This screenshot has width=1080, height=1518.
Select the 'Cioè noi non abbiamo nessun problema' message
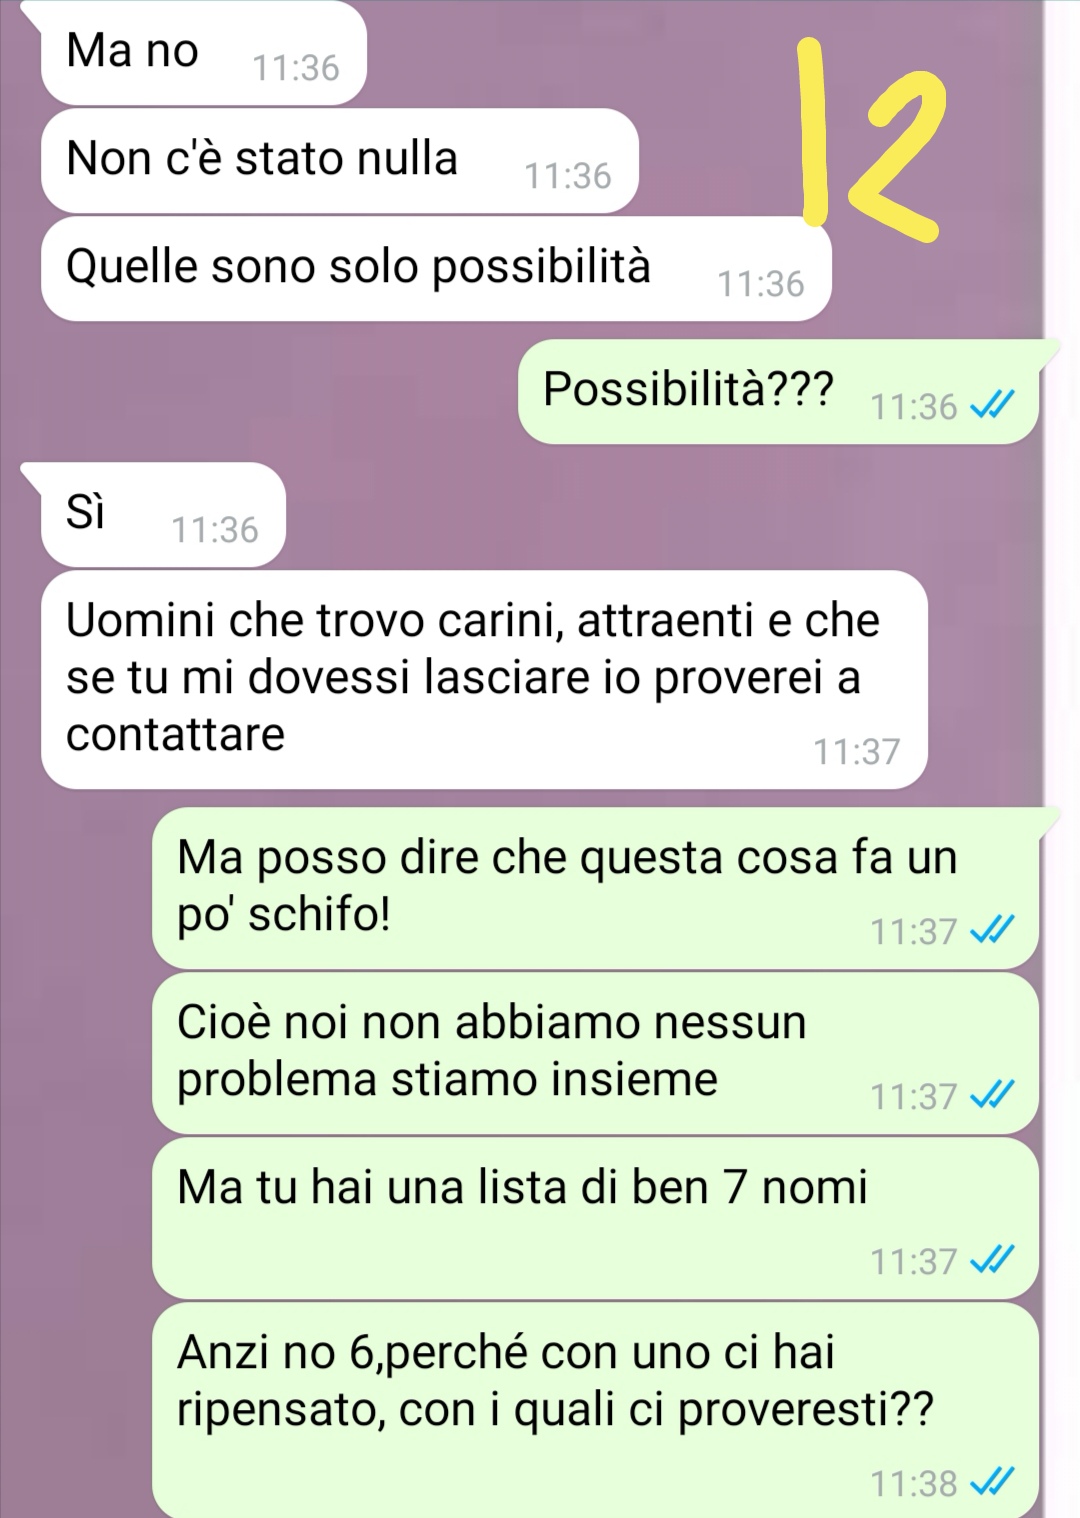tap(595, 1053)
